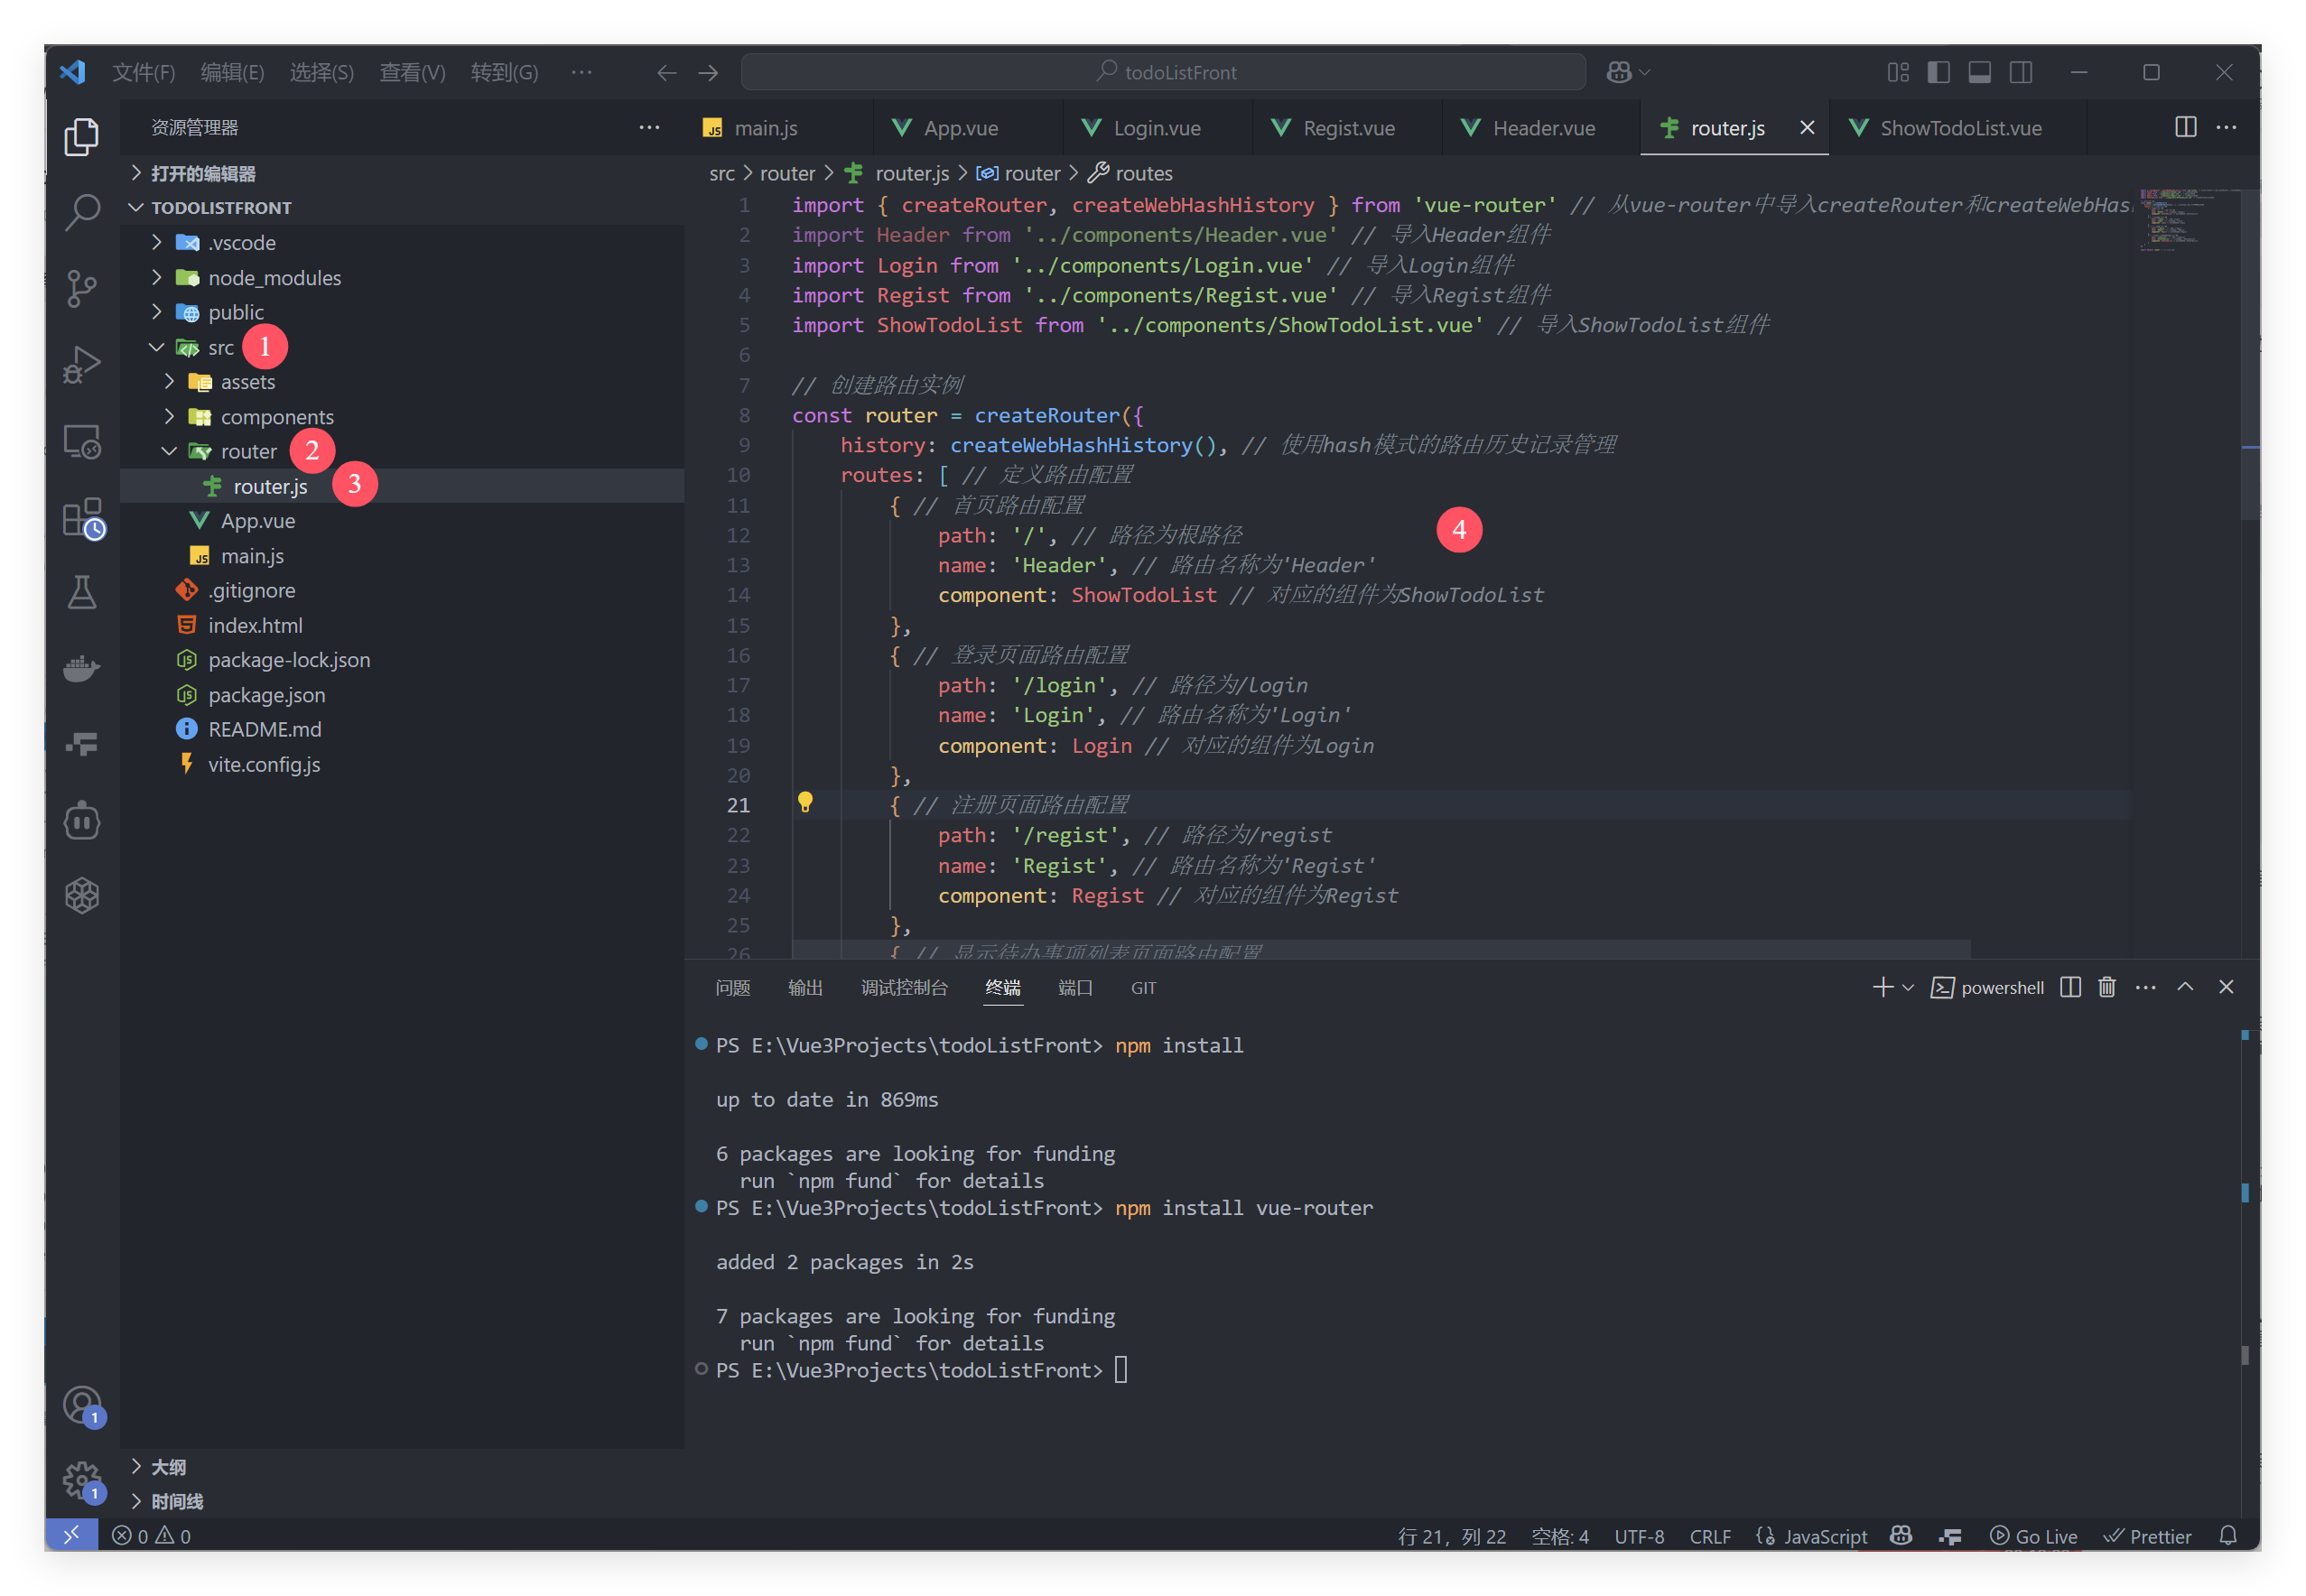Change end of line via CRLF
This screenshot has height=1596, width=2306.
pyautogui.click(x=1710, y=1536)
